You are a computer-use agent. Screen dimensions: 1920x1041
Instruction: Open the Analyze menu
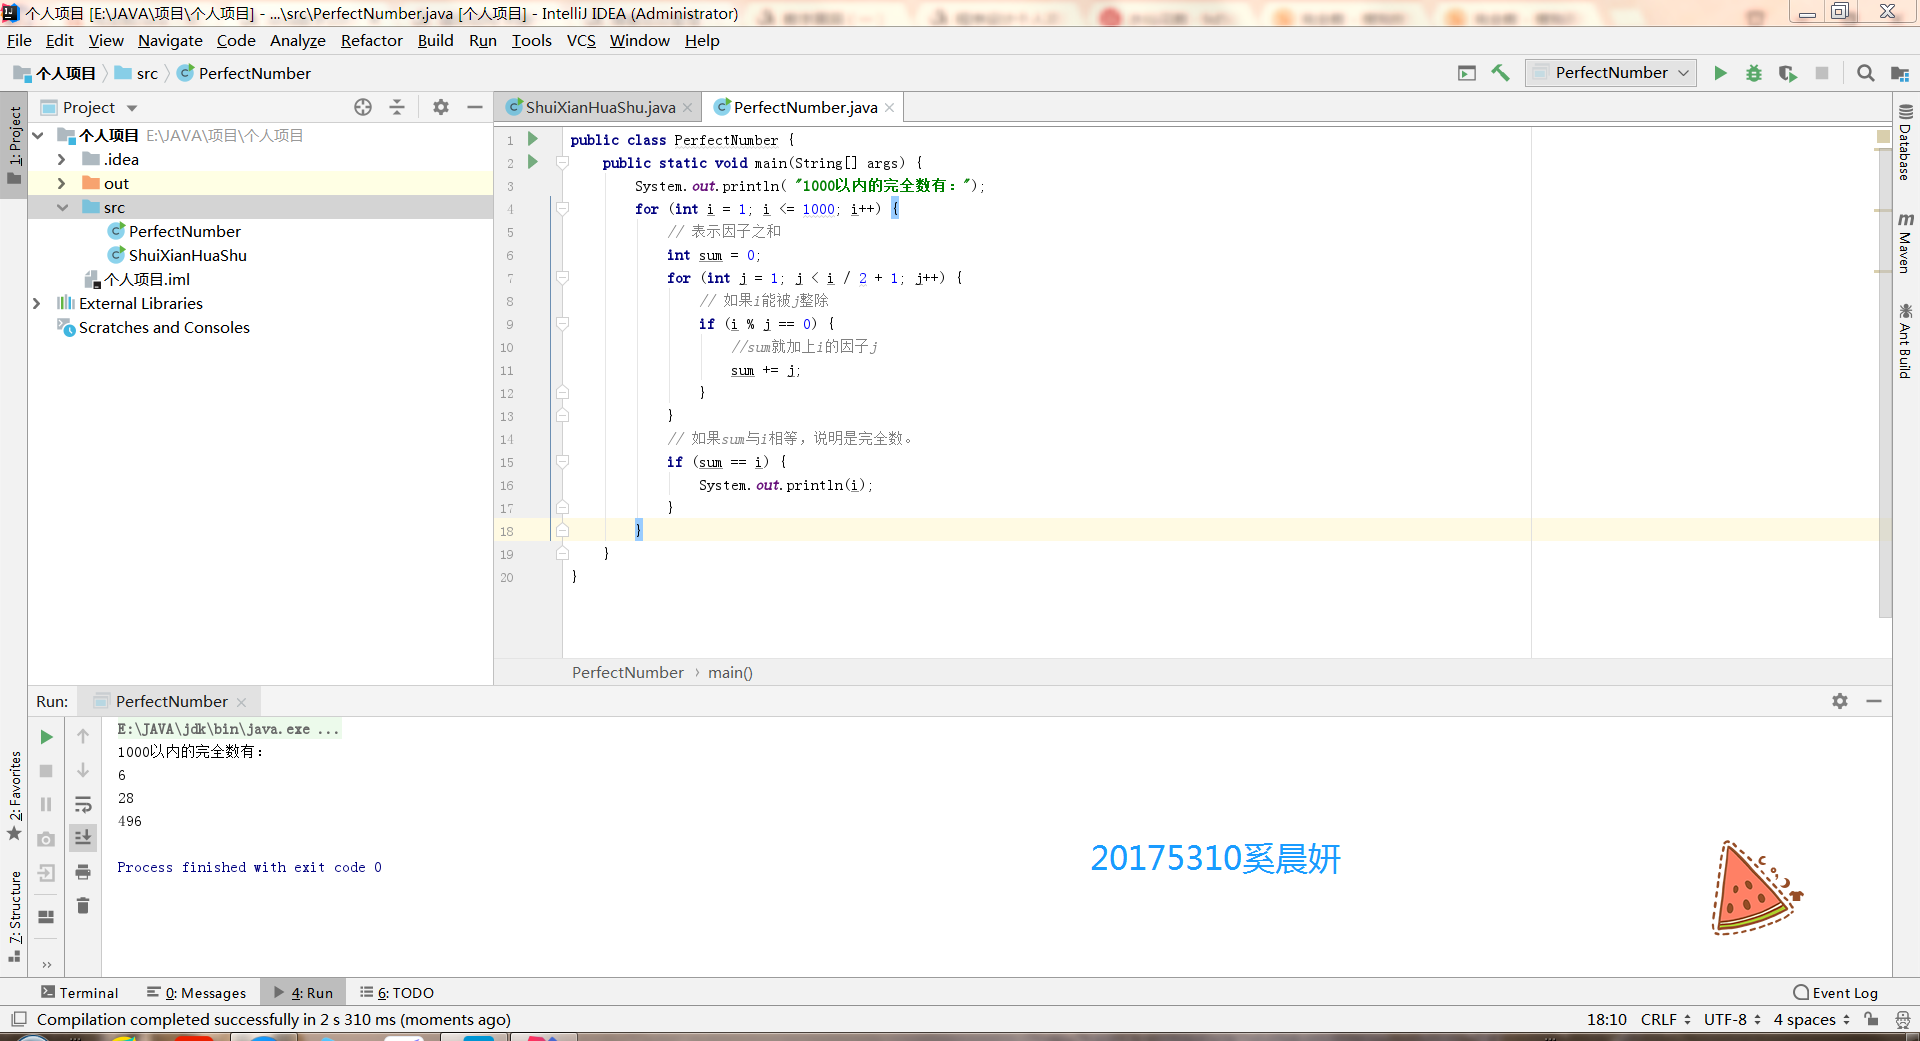point(297,40)
